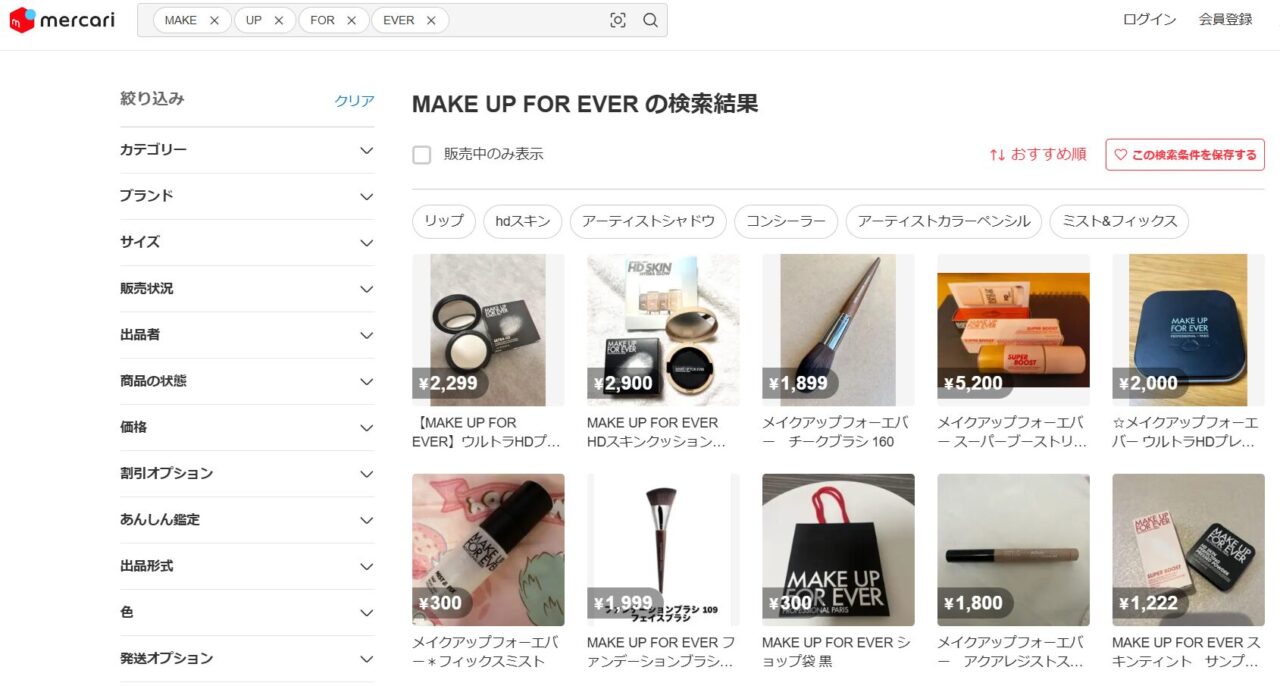This screenshot has width=1280, height=686.
Task: Expand the カテゴリー filter
Action: (247, 150)
